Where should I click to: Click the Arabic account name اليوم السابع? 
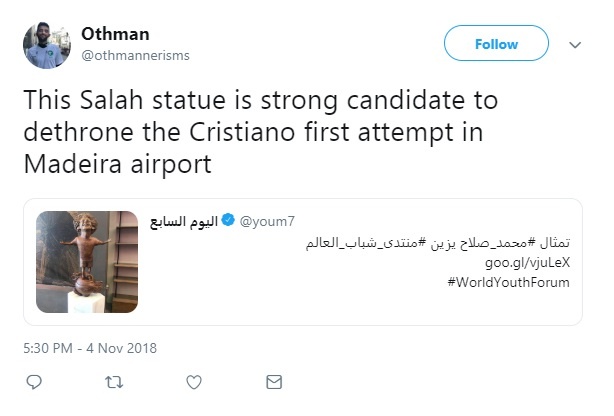[182, 219]
